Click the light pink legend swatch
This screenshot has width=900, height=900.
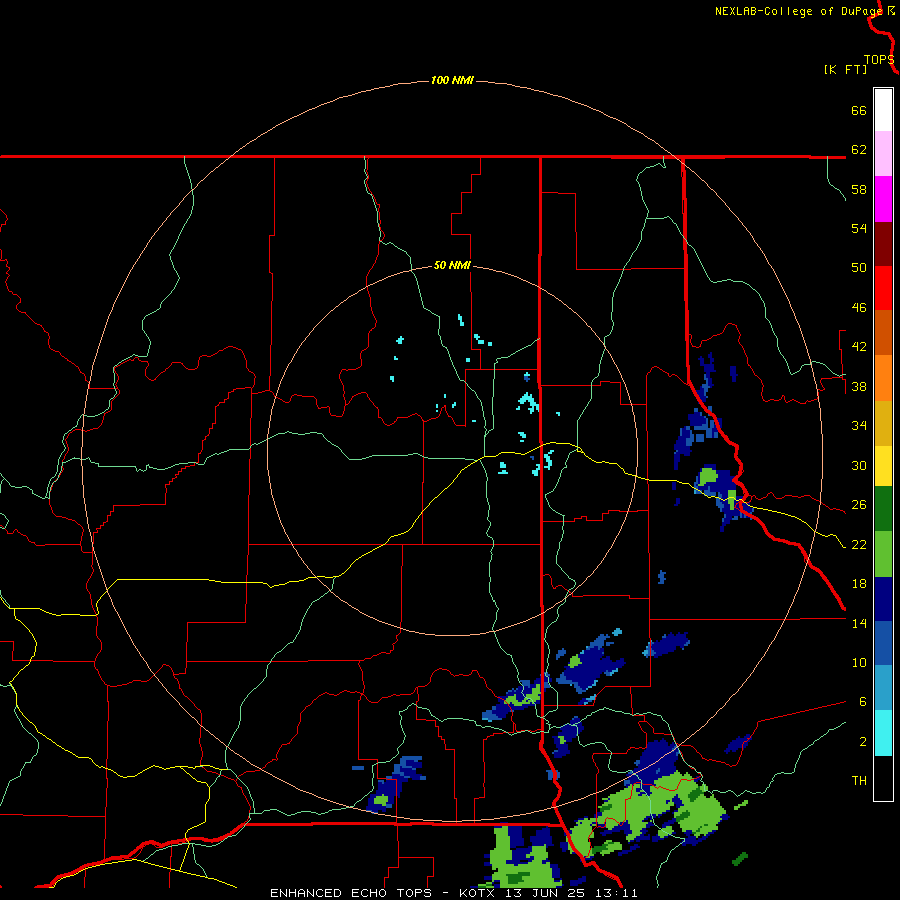point(883,154)
